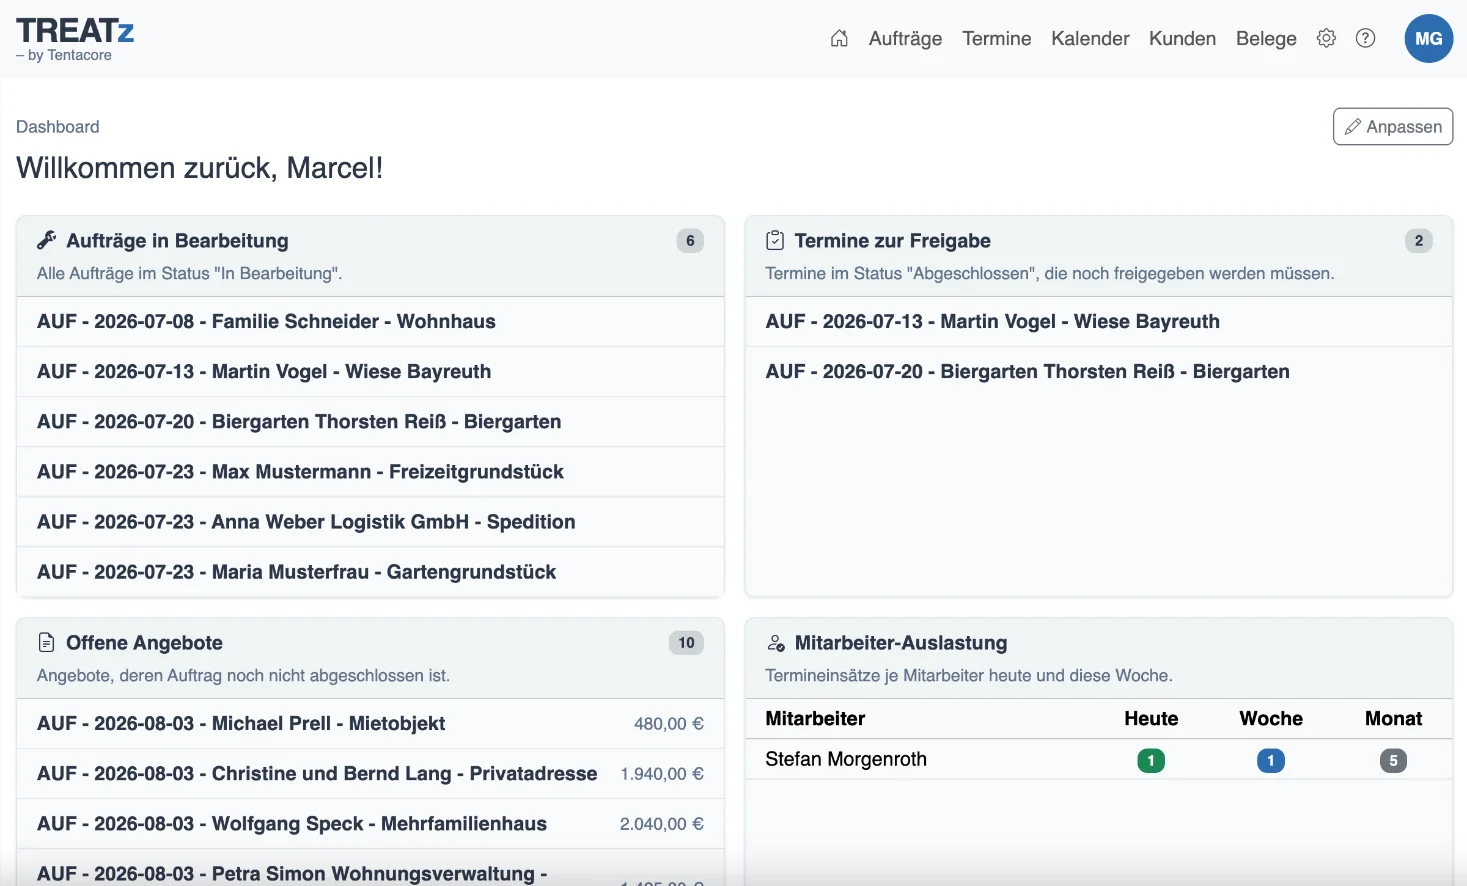1467x886 pixels.
Task: Switch to Kalender in navigation
Action: click(x=1090, y=38)
